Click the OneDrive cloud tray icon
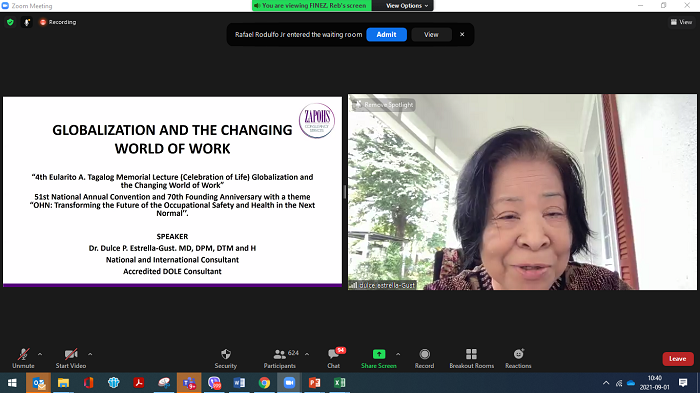The image size is (700, 393). tap(631, 383)
